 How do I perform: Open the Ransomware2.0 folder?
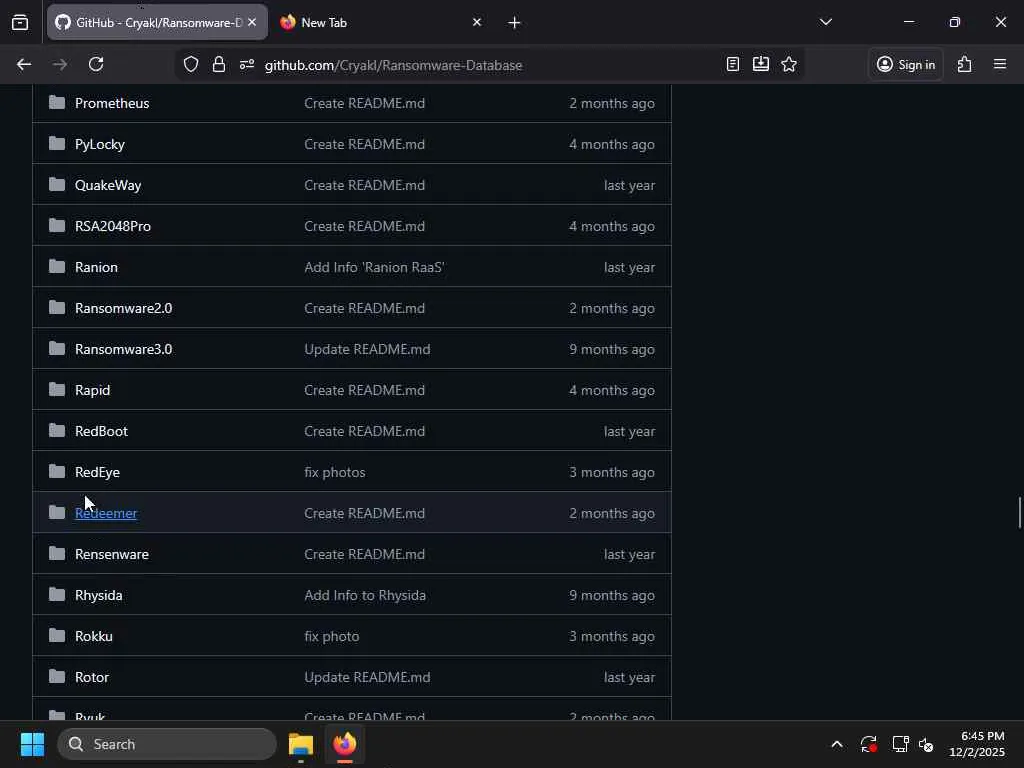click(123, 308)
